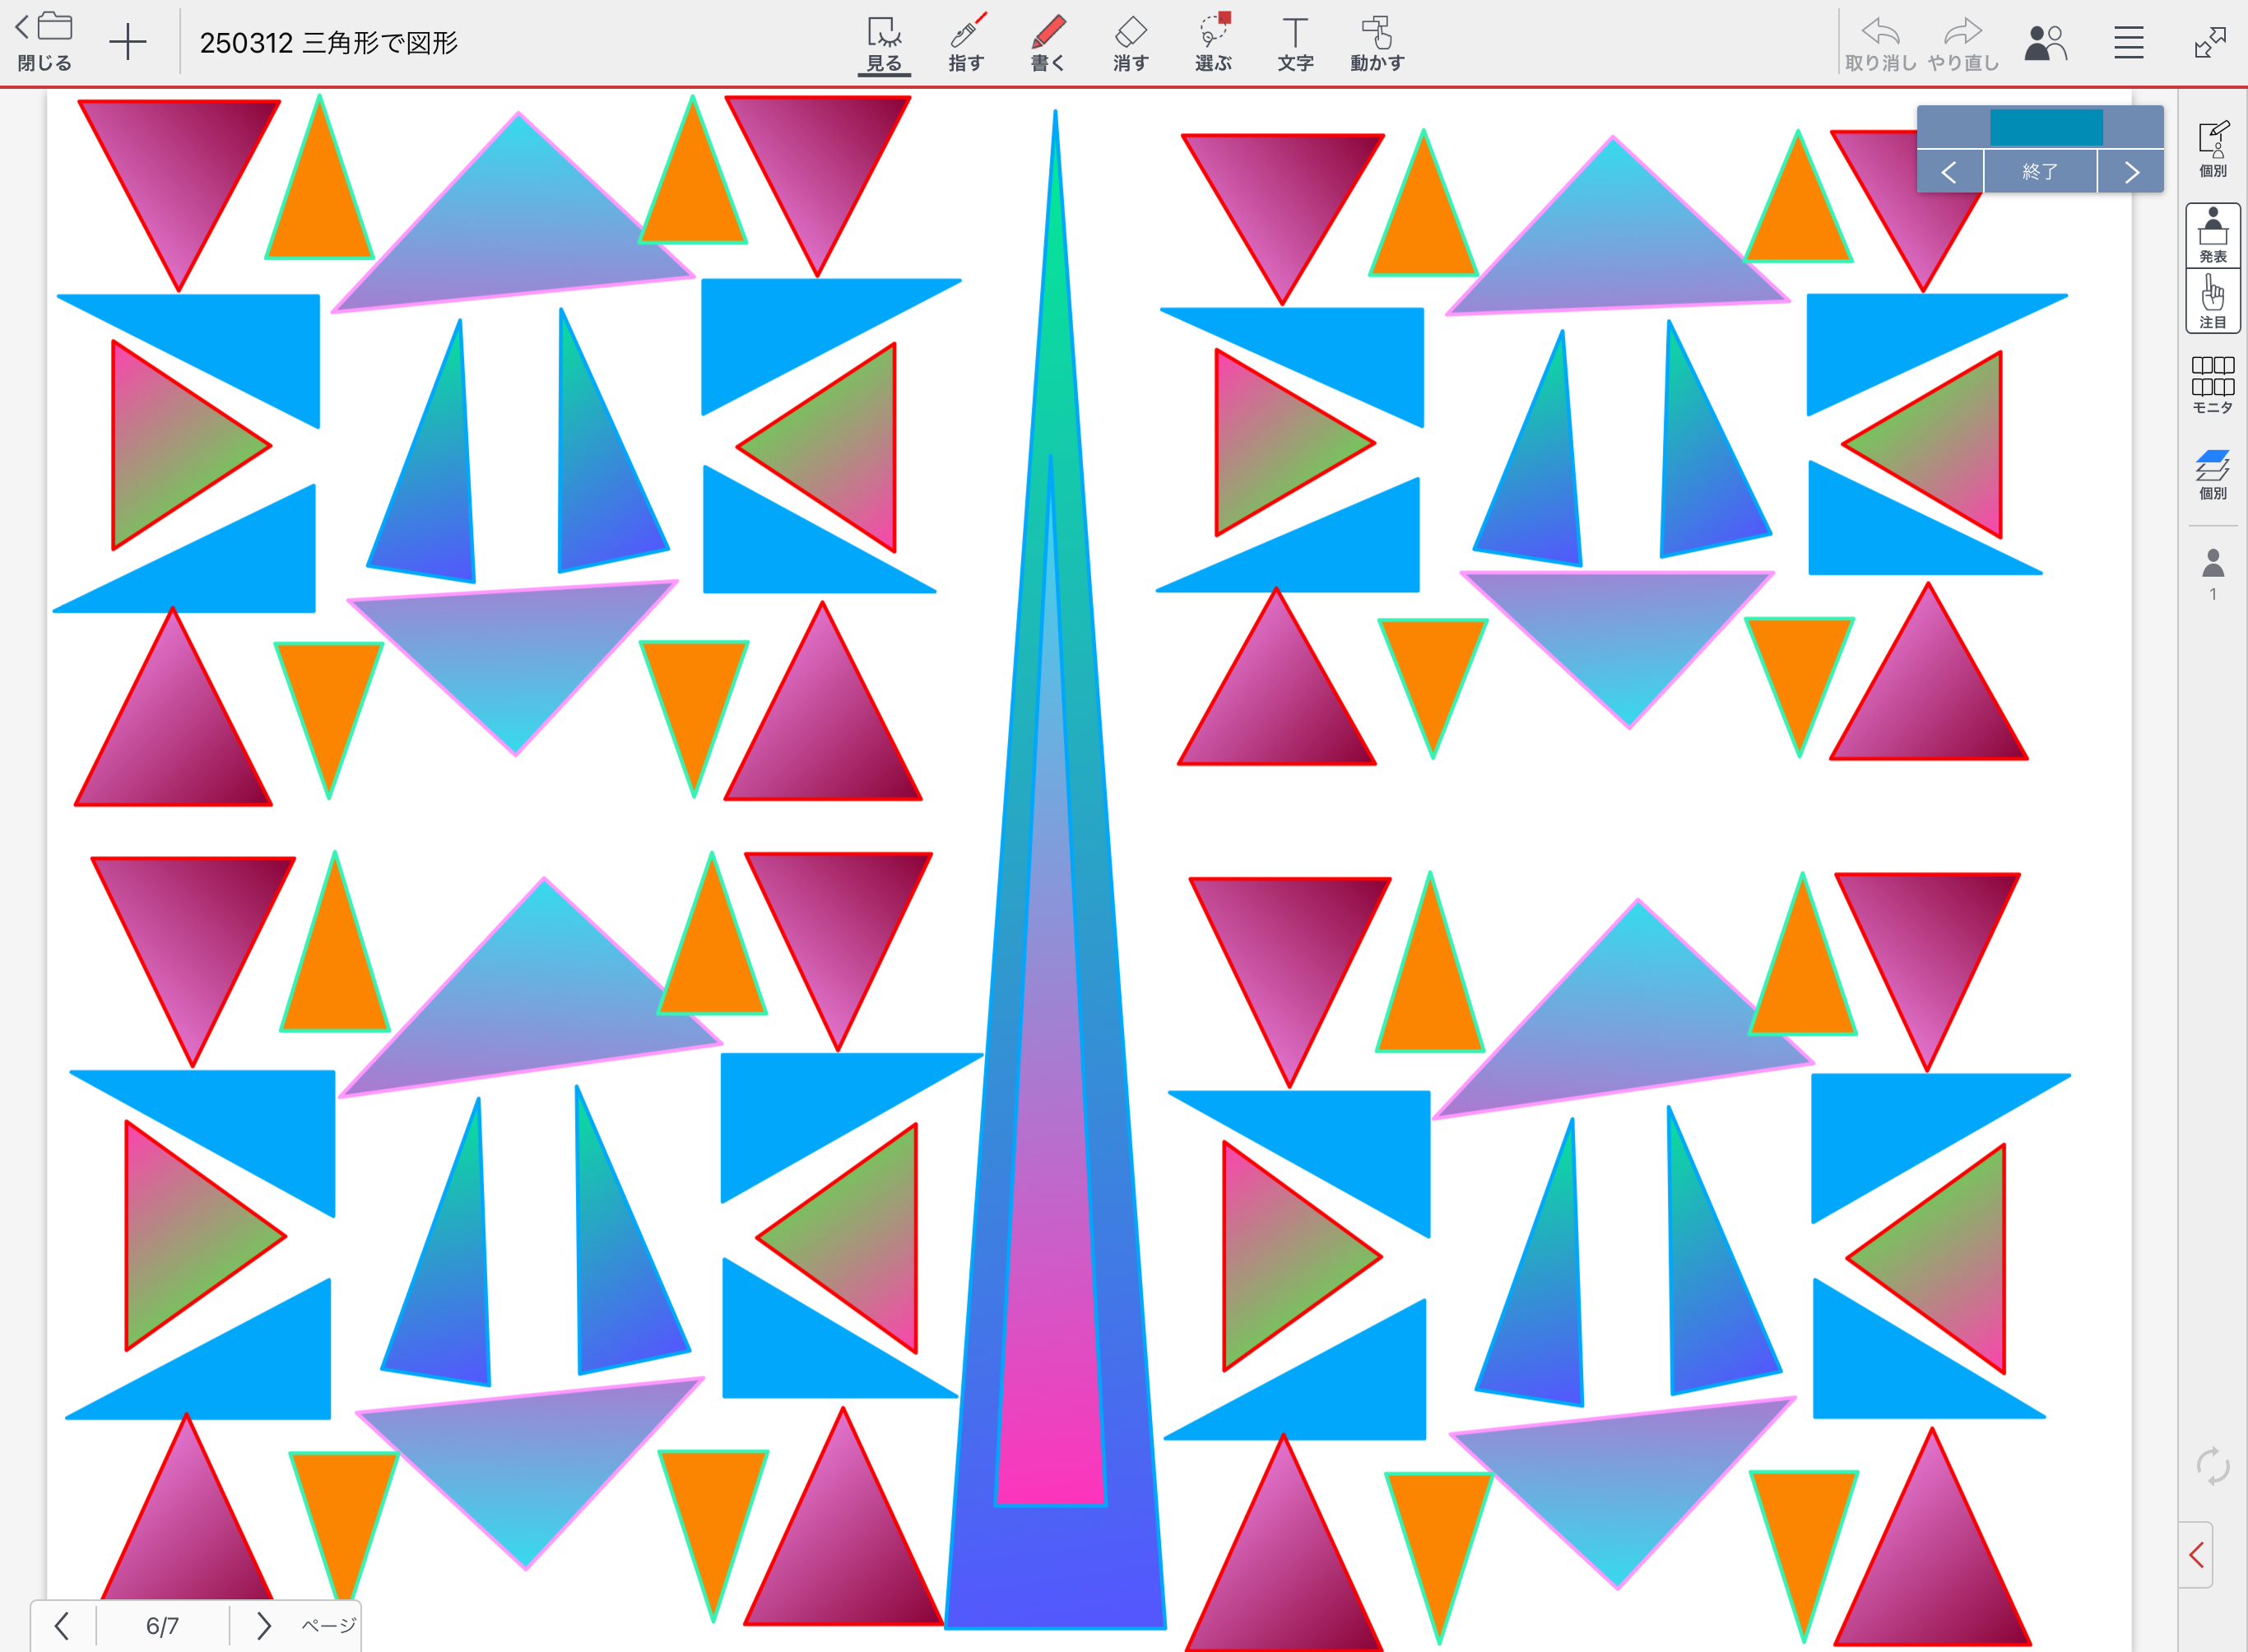Expand the red side panel chevron

[x=2196, y=1554]
